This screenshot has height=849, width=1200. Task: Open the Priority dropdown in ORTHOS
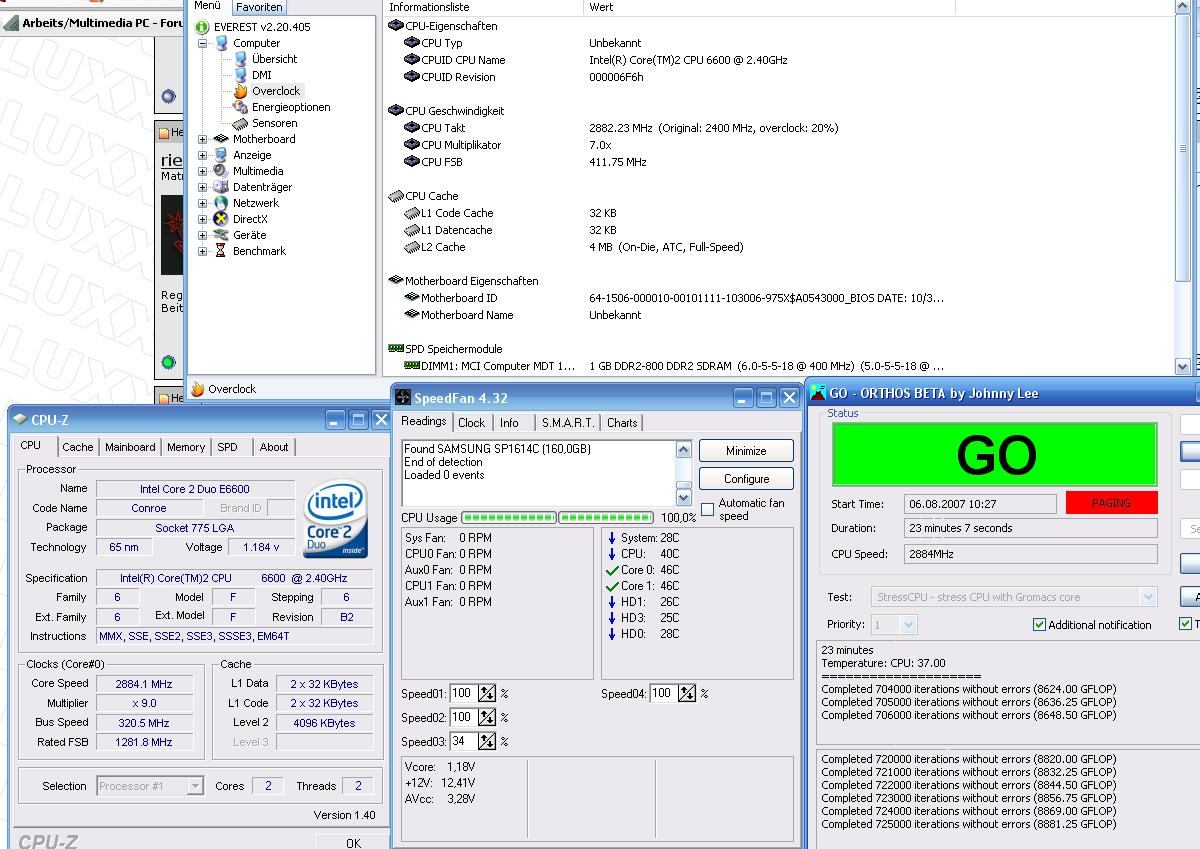tap(908, 625)
